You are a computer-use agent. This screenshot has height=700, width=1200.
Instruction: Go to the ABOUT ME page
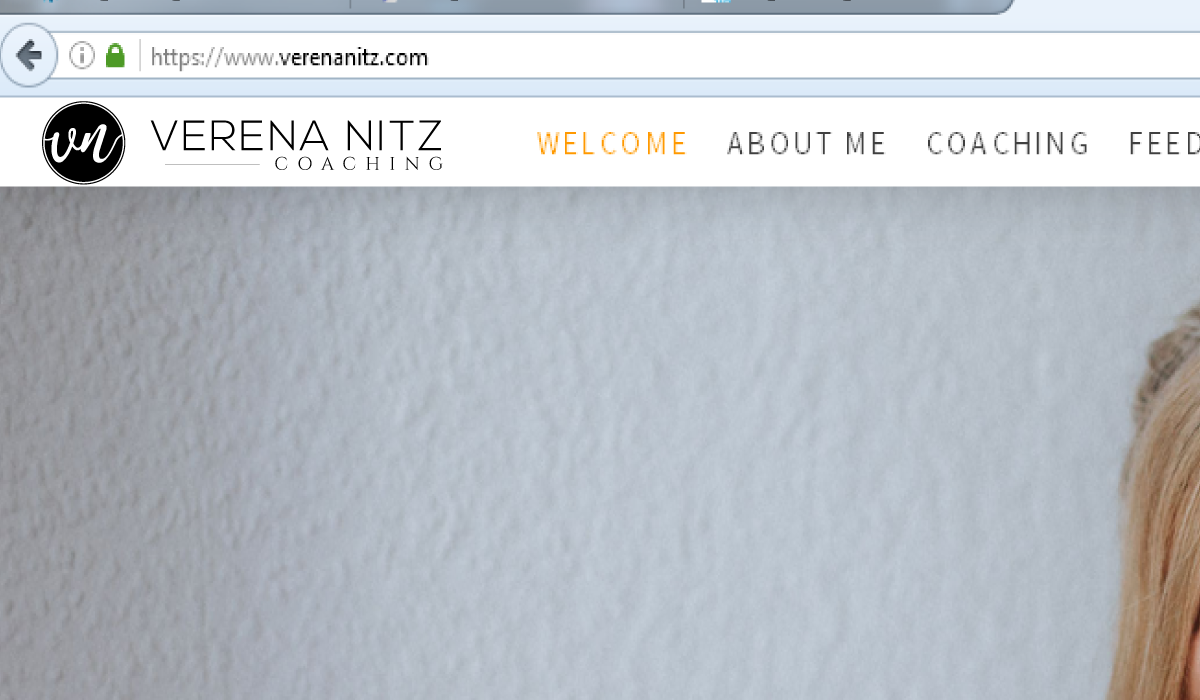click(x=806, y=143)
